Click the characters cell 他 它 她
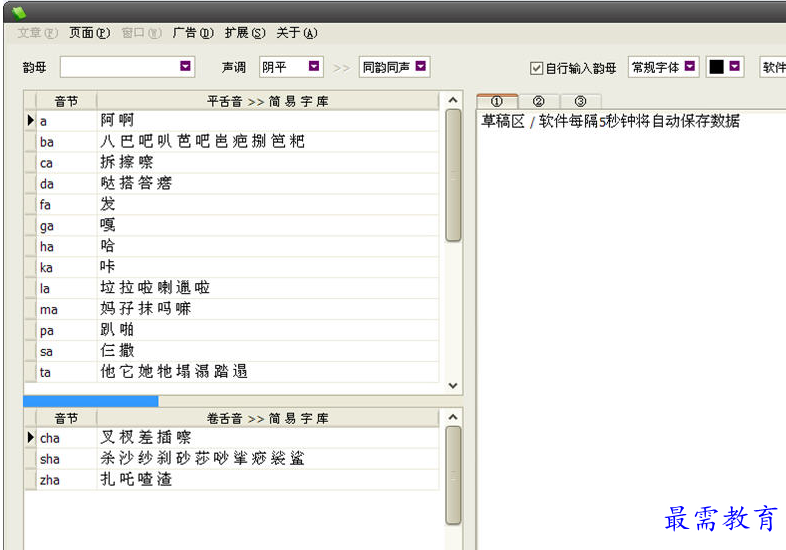 268,373
